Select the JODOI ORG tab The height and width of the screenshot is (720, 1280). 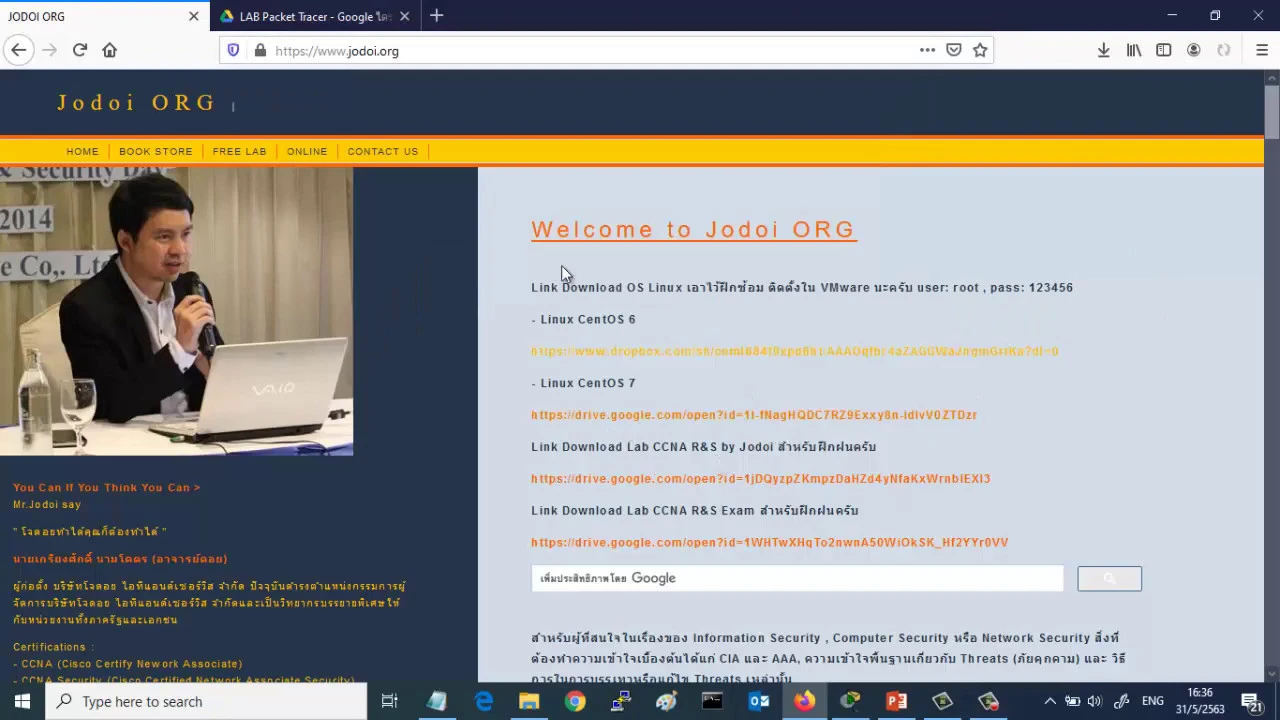point(104,16)
